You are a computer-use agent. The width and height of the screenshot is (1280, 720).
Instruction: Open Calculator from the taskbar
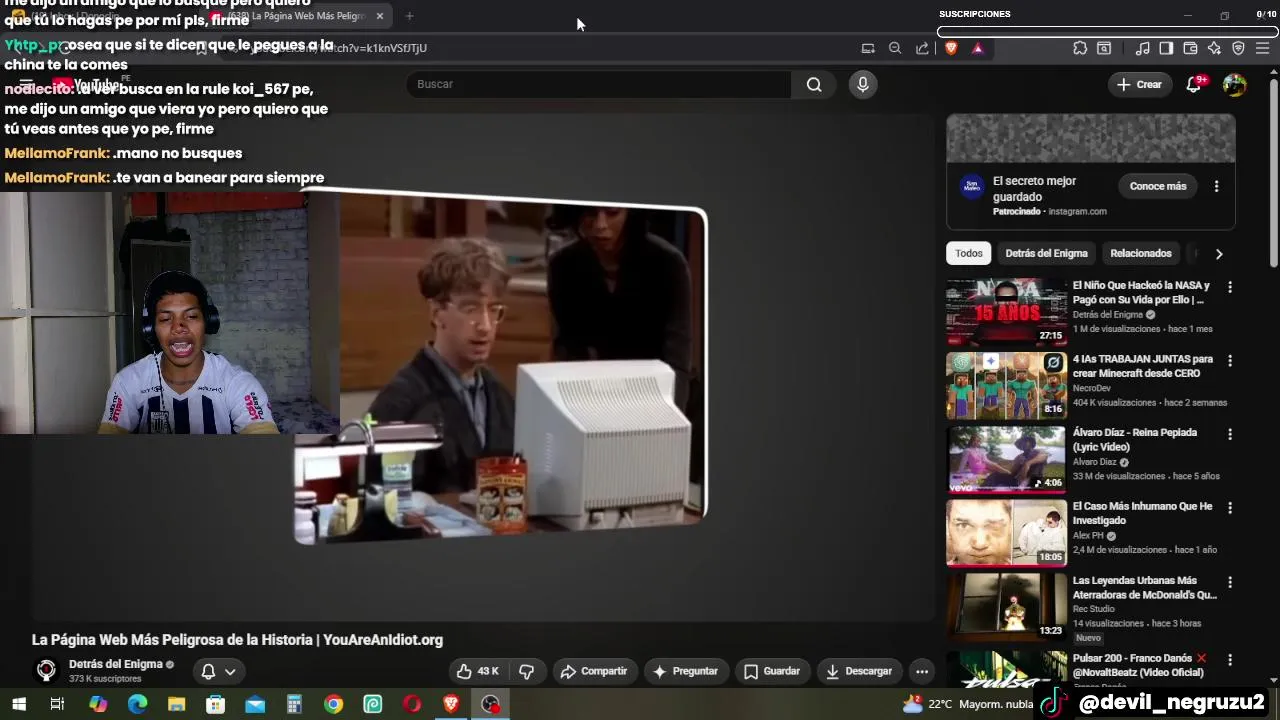294,704
